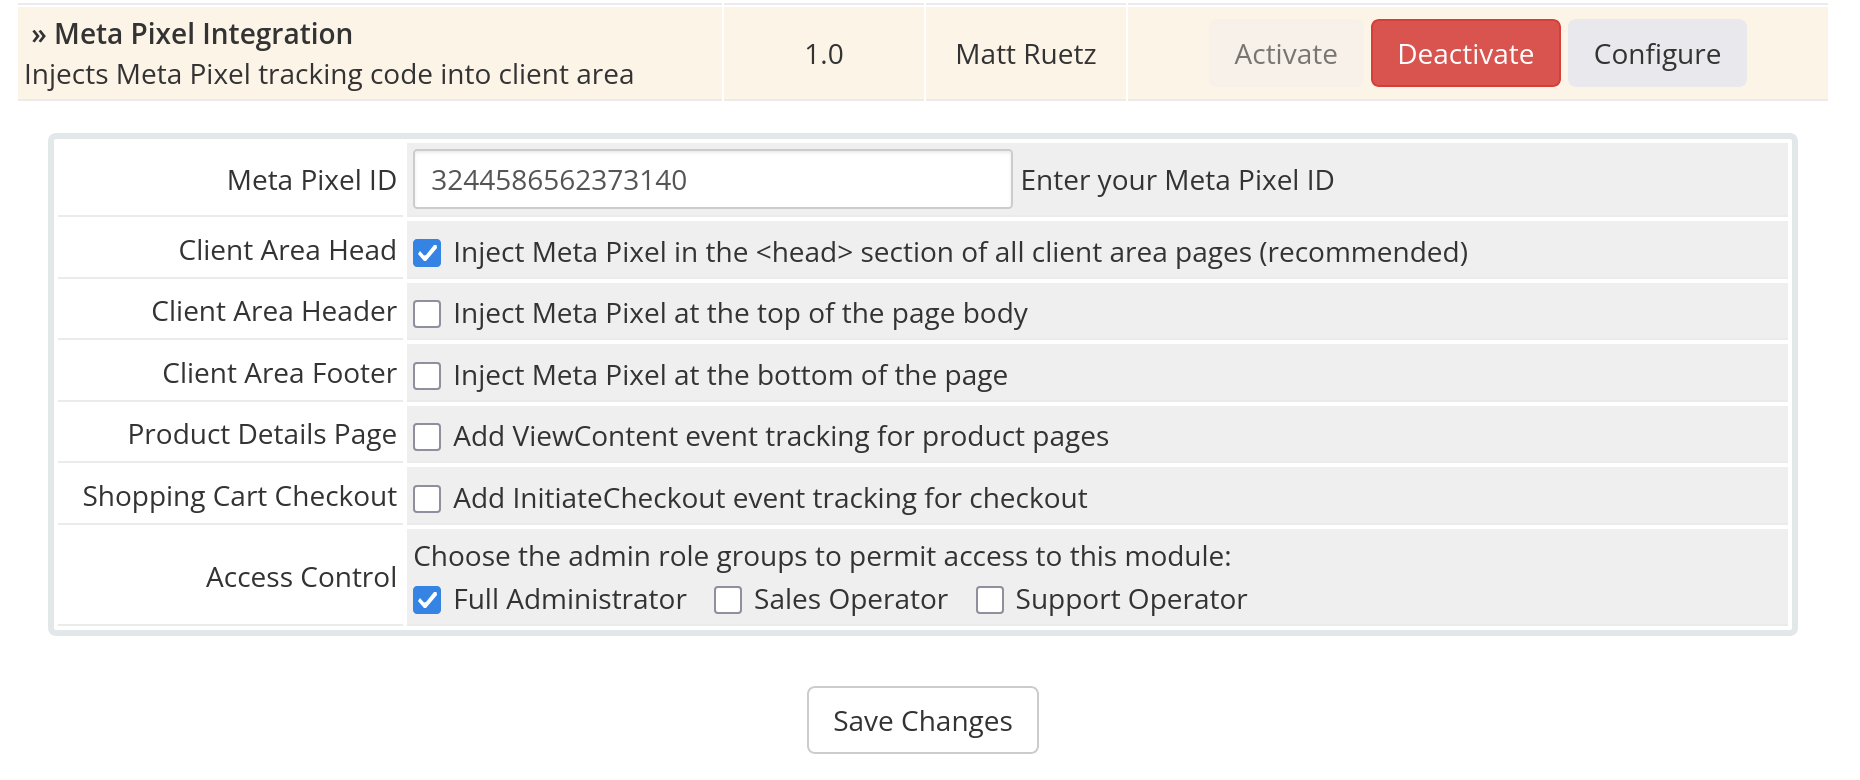Click 'Add InitiateCheckout event tracking' label text
1860x780 pixels.
[770, 499]
